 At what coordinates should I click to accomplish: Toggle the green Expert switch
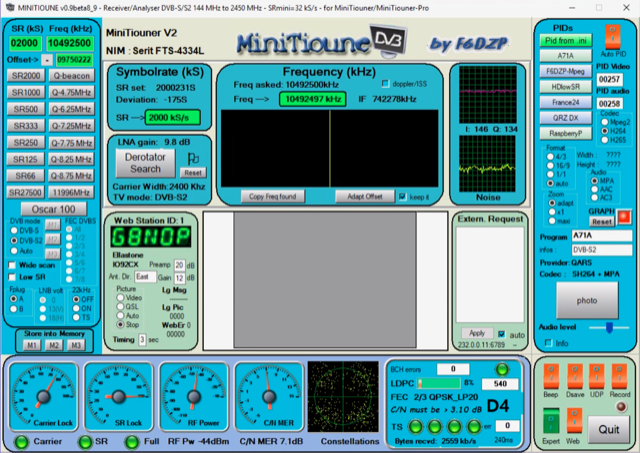551,420
